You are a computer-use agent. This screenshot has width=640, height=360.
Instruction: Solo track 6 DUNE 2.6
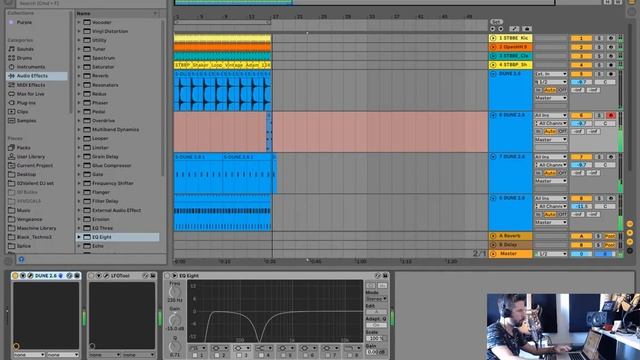(599, 116)
